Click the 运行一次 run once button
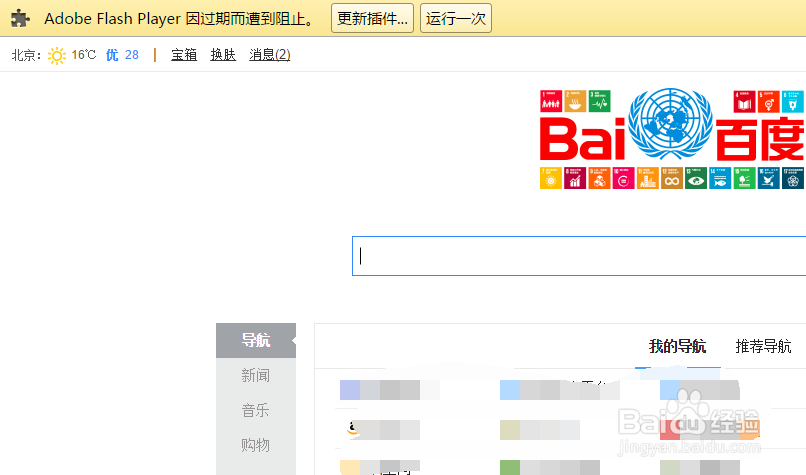Viewport: 806px width, 475px height. pos(456,18)
